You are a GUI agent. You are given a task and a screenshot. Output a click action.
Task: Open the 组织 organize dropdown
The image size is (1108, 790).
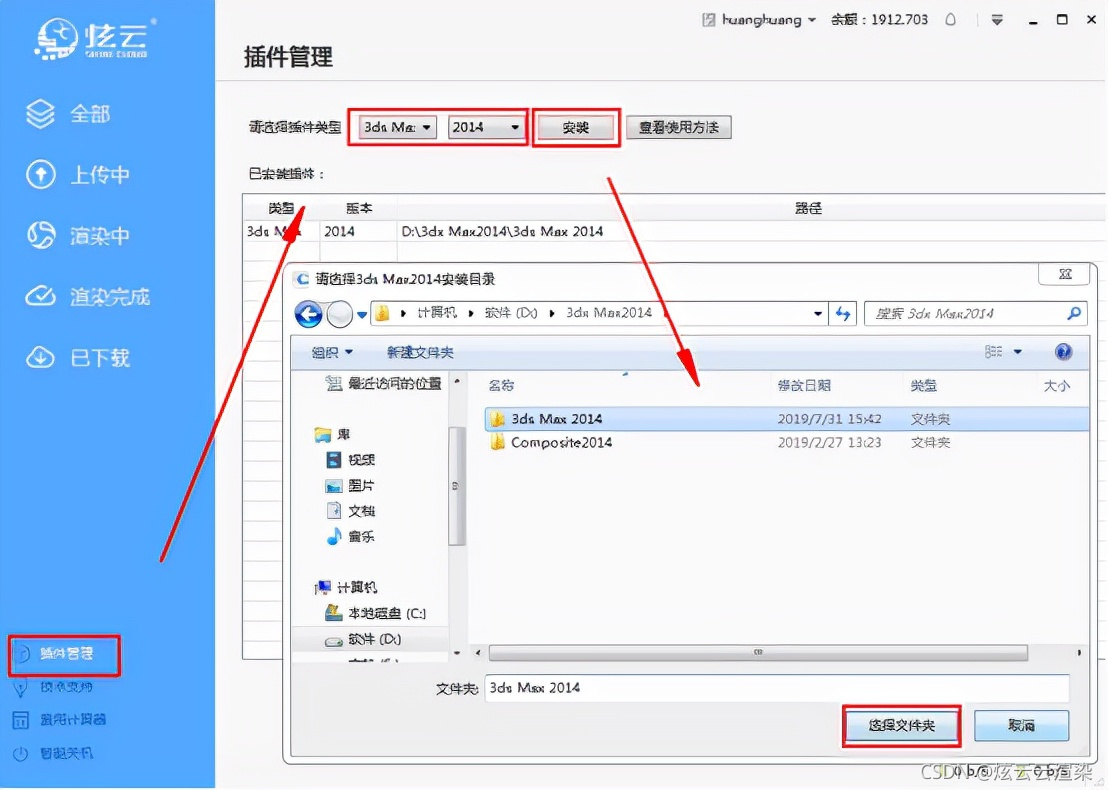[332, 352]
